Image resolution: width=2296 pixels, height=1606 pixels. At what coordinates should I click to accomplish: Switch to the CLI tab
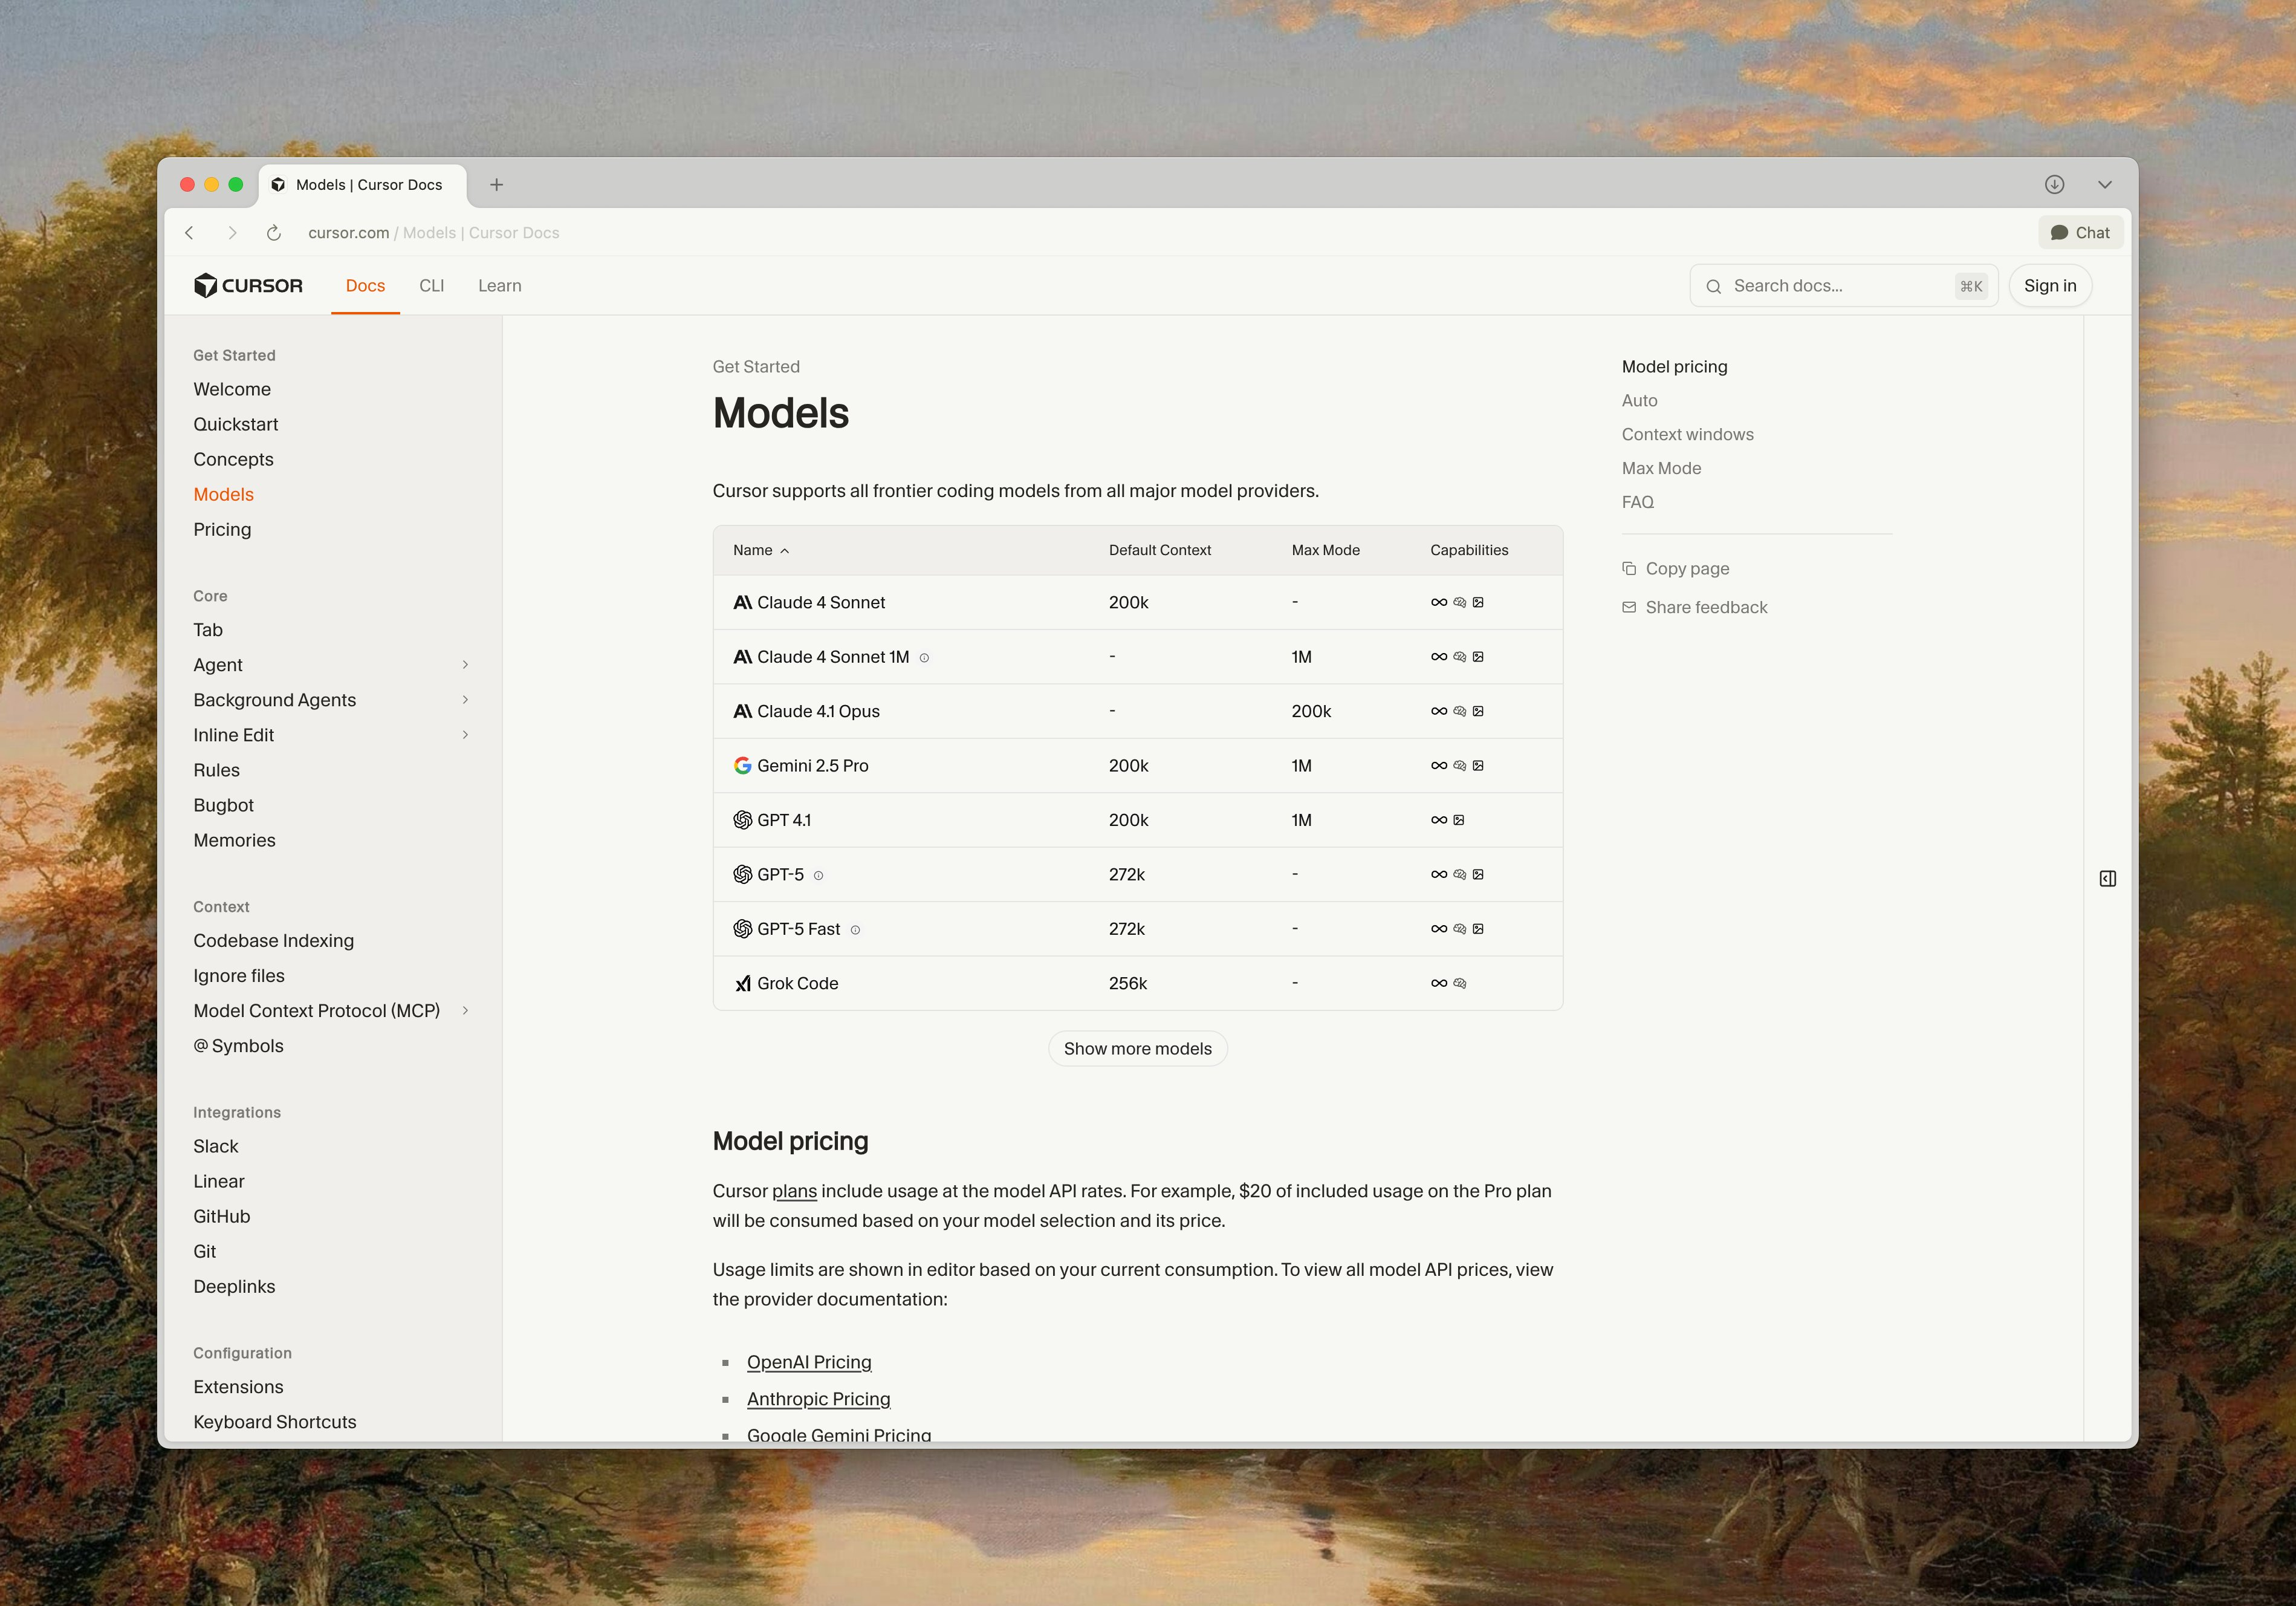[x=431, y=286]
